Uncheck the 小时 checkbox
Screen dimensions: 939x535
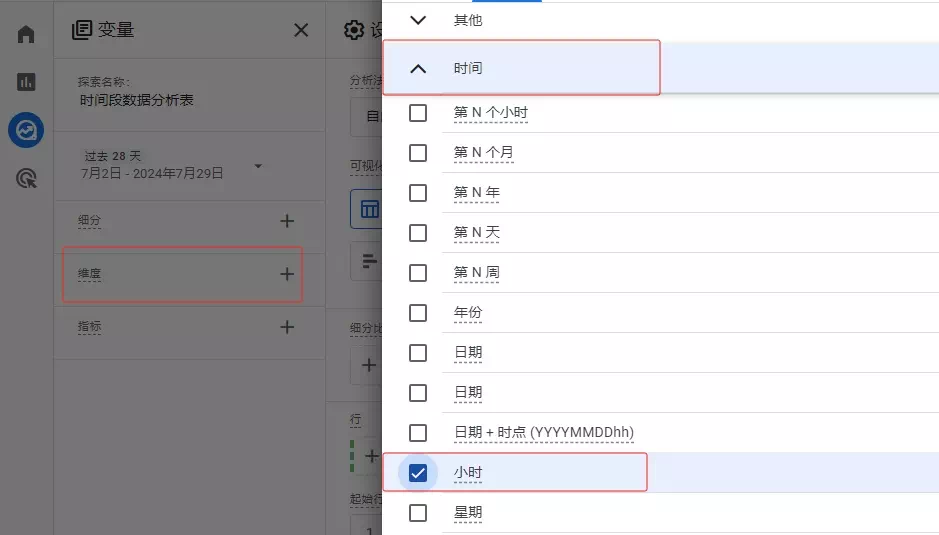tap(418, 473)
